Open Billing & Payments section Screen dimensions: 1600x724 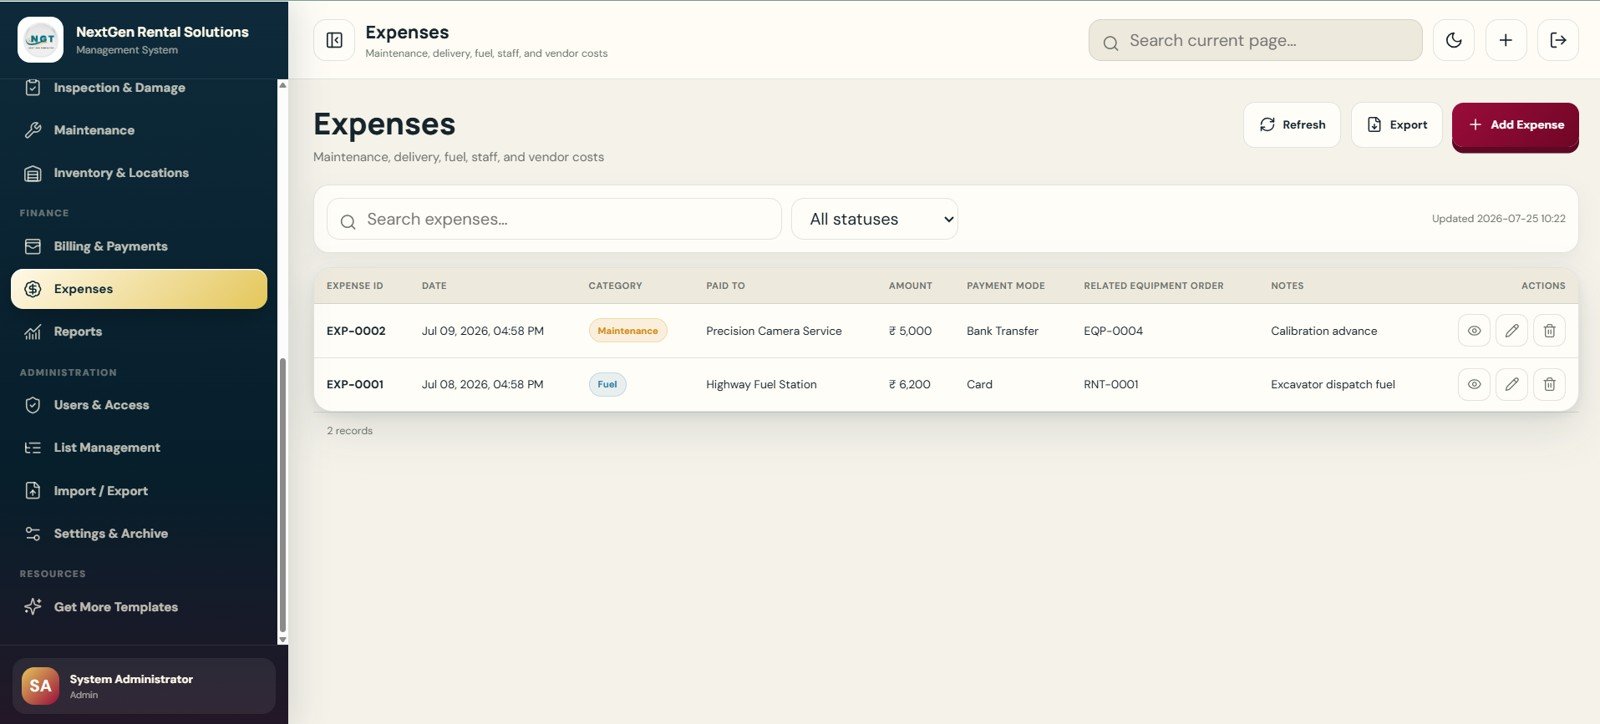click(139, 246)
